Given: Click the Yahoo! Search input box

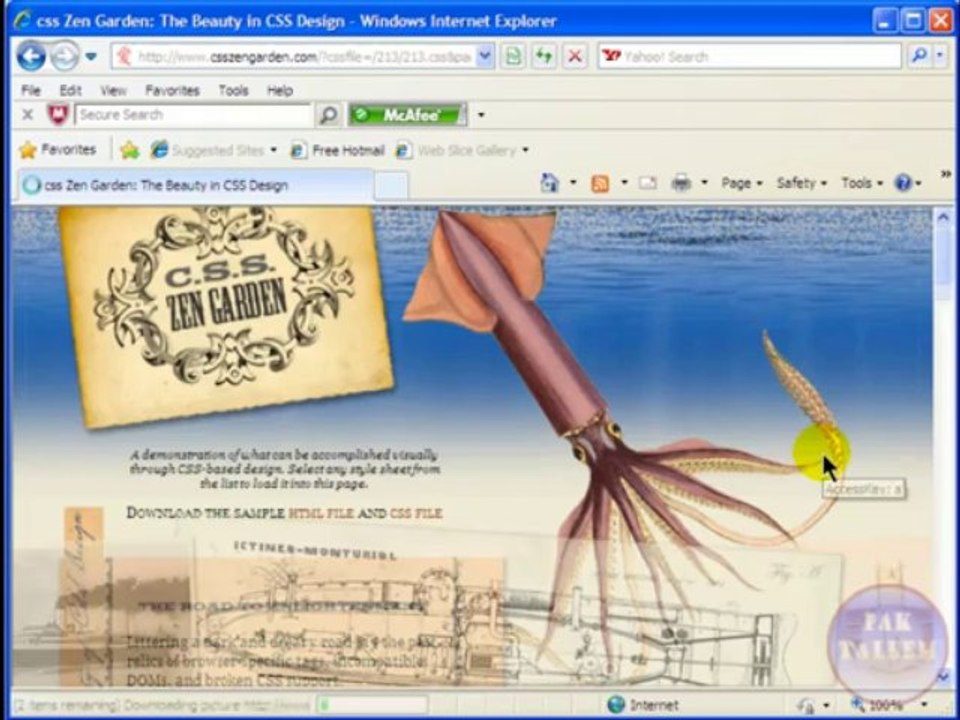Looking at the screenshot, I should 750,56.
